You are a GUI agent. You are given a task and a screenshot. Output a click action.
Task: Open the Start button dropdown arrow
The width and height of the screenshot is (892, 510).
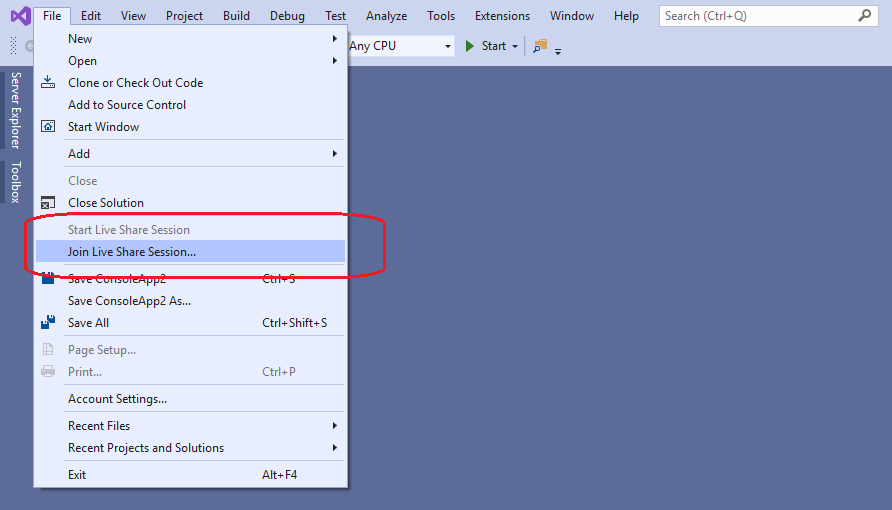pos(515,47)
